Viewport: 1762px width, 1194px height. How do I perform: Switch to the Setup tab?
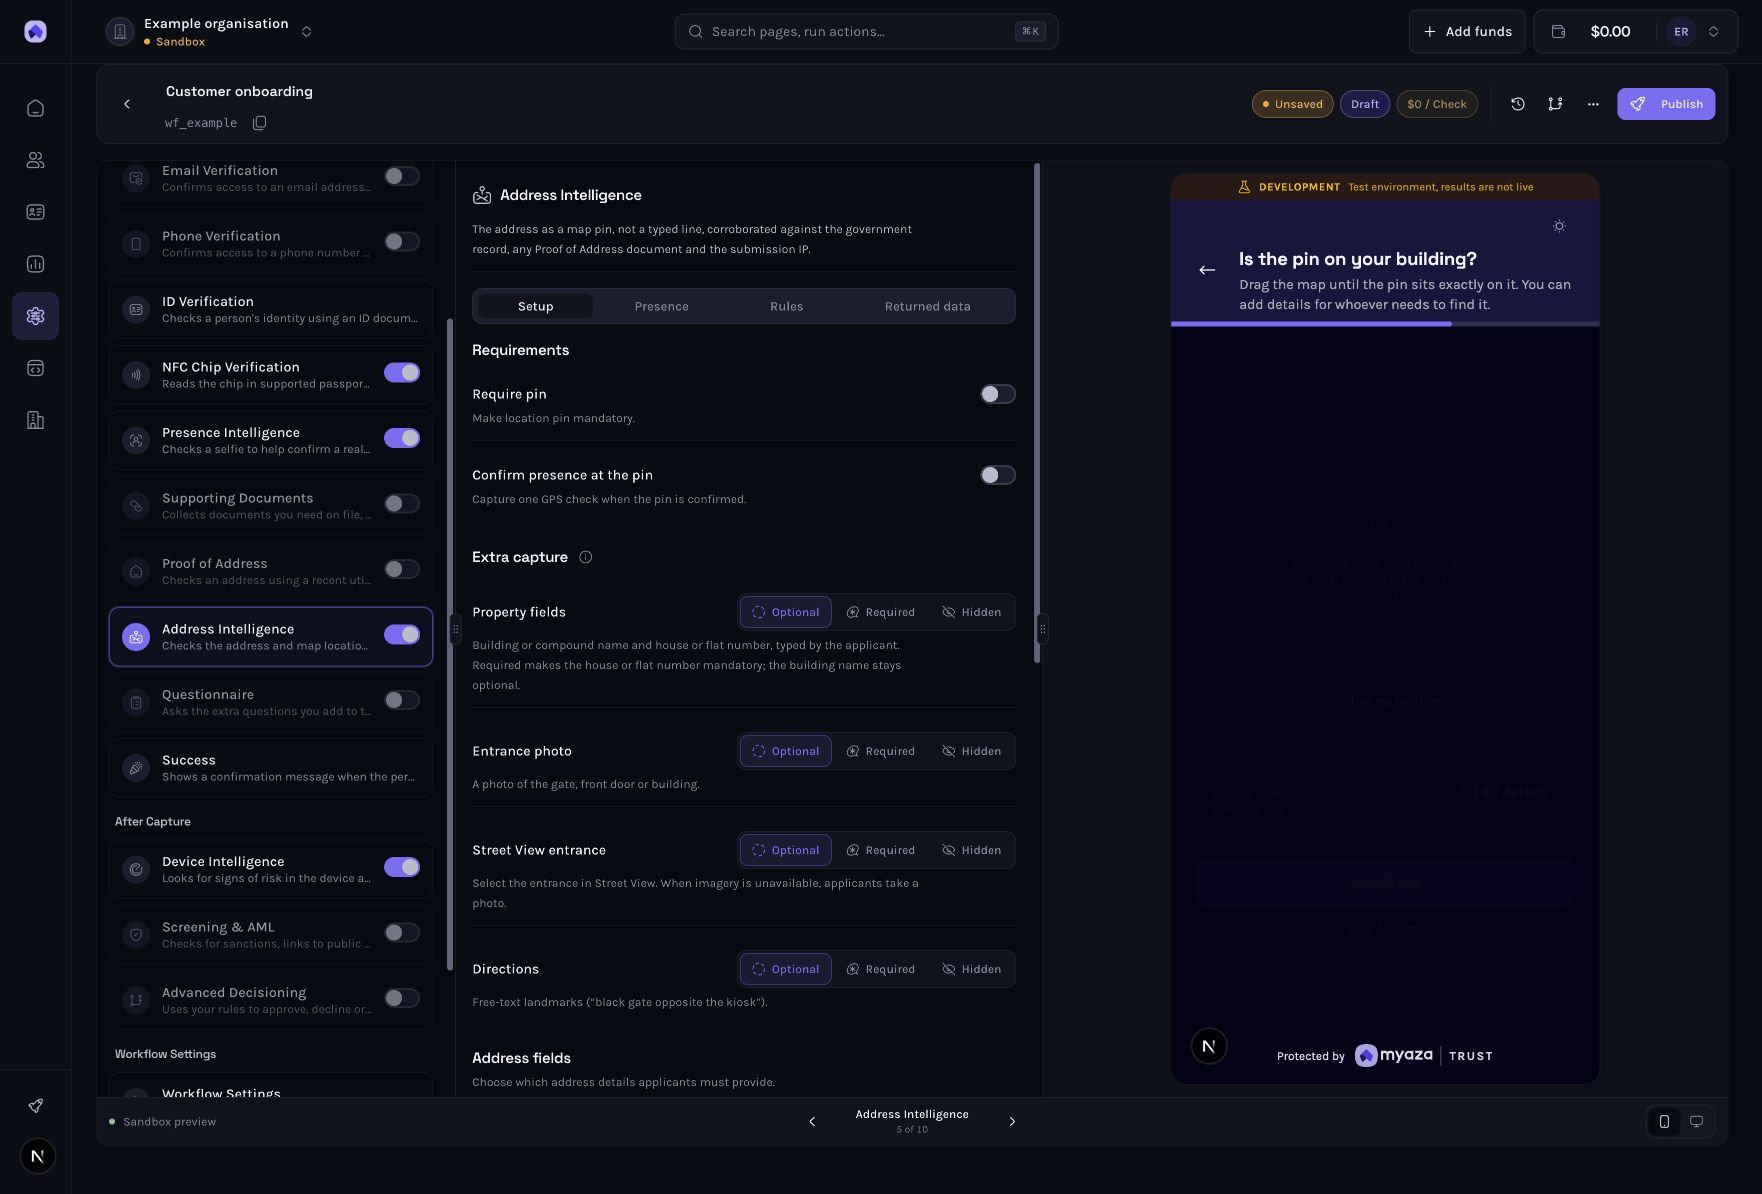click(535, 306)
